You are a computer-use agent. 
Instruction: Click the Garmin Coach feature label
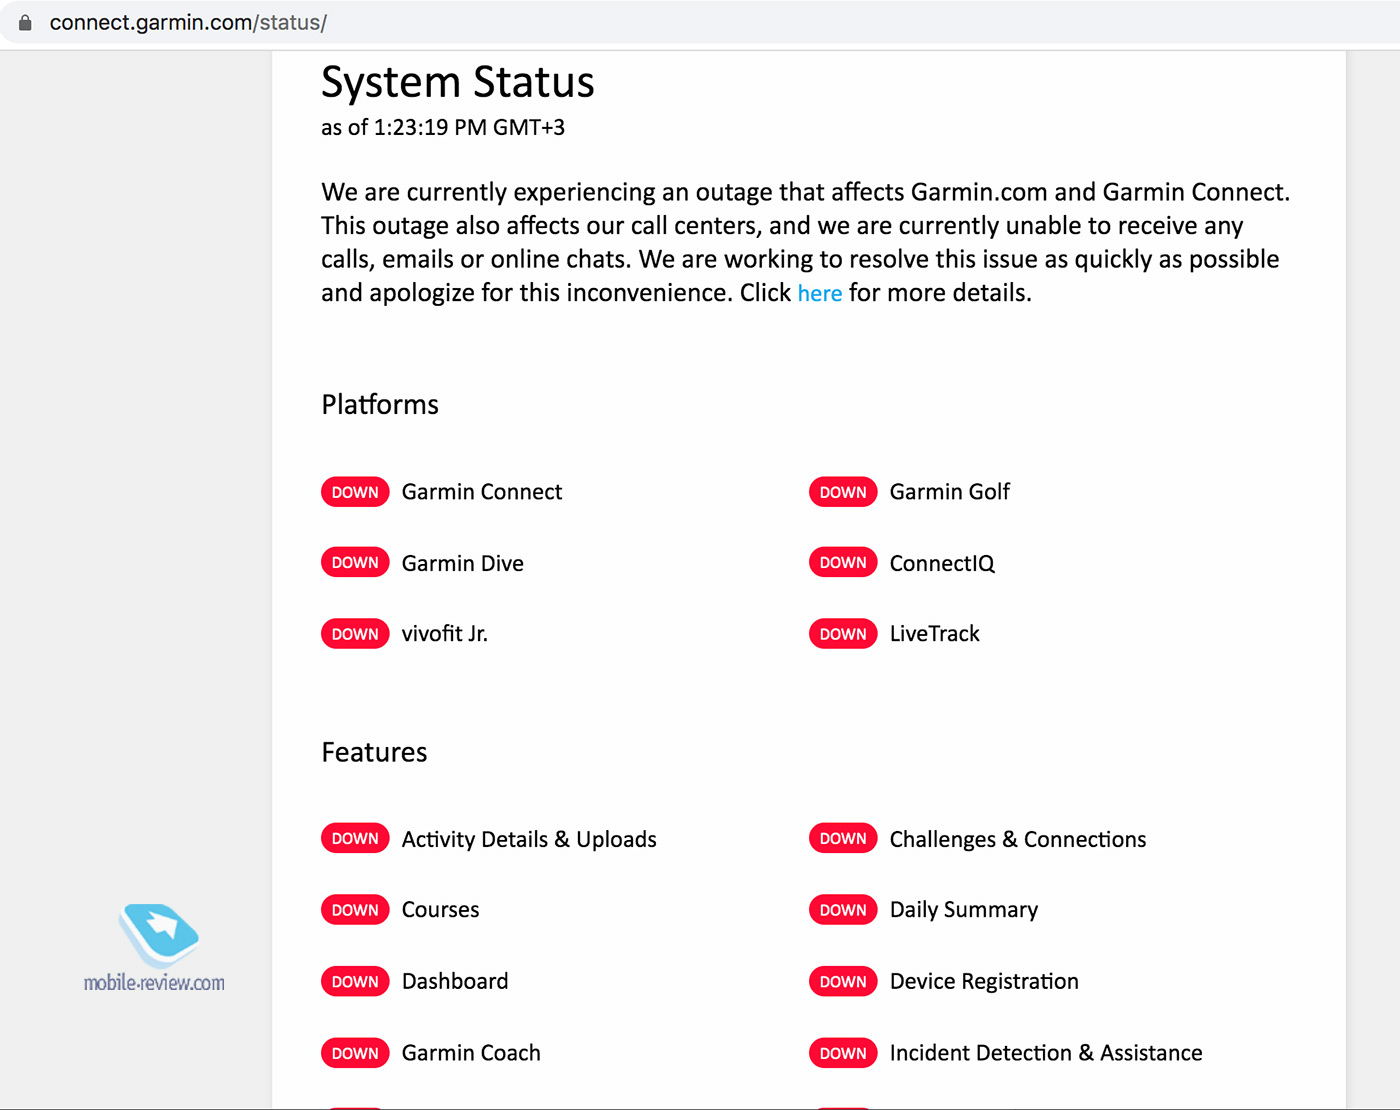(x=471, y=1053)
